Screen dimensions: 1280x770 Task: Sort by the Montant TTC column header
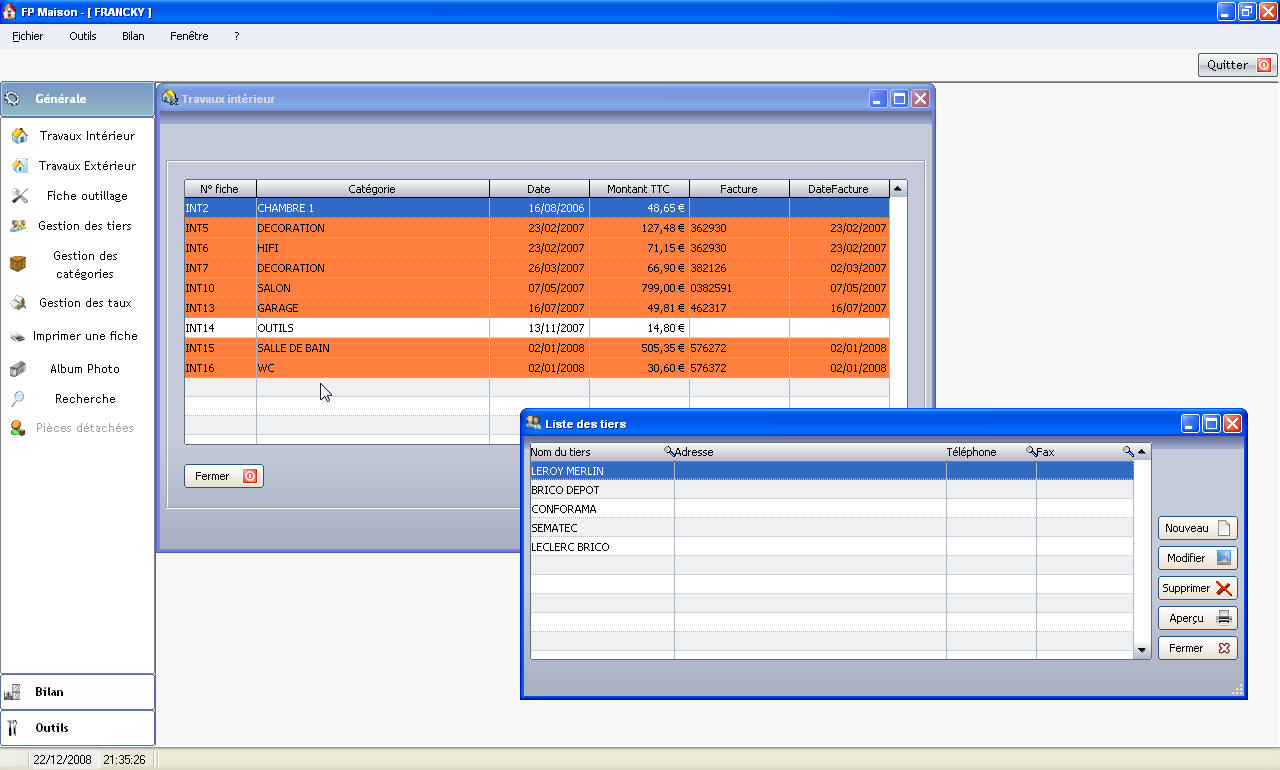tap(639, 189)
